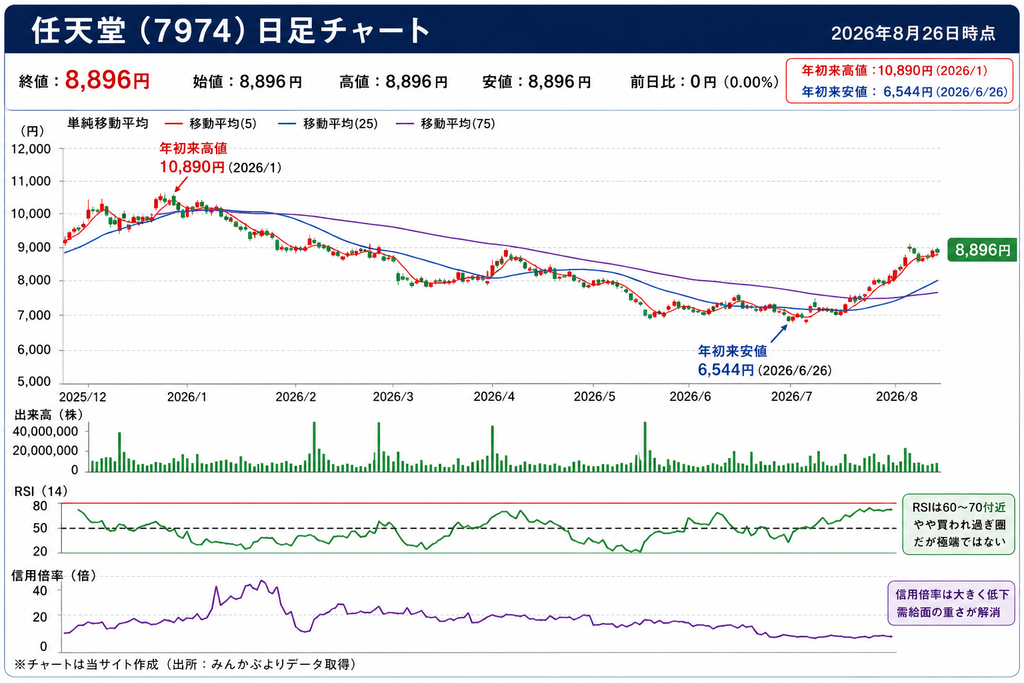1024x683 pixels.
Task: Click the chart title 任天堂 (7974) 日足チャート
Action: [231, 31]
